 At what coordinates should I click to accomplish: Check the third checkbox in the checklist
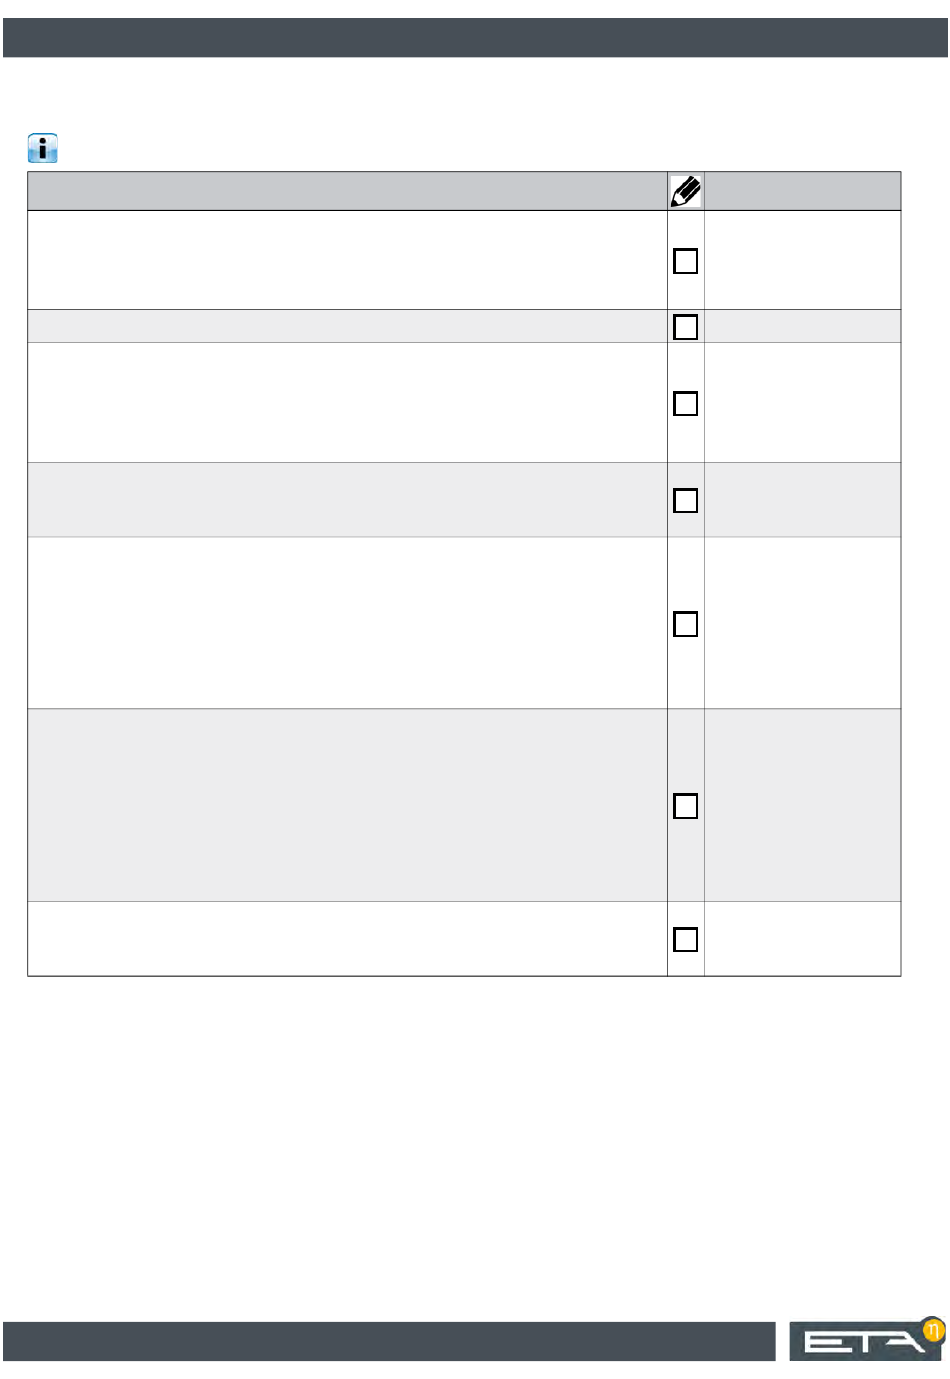686,403
